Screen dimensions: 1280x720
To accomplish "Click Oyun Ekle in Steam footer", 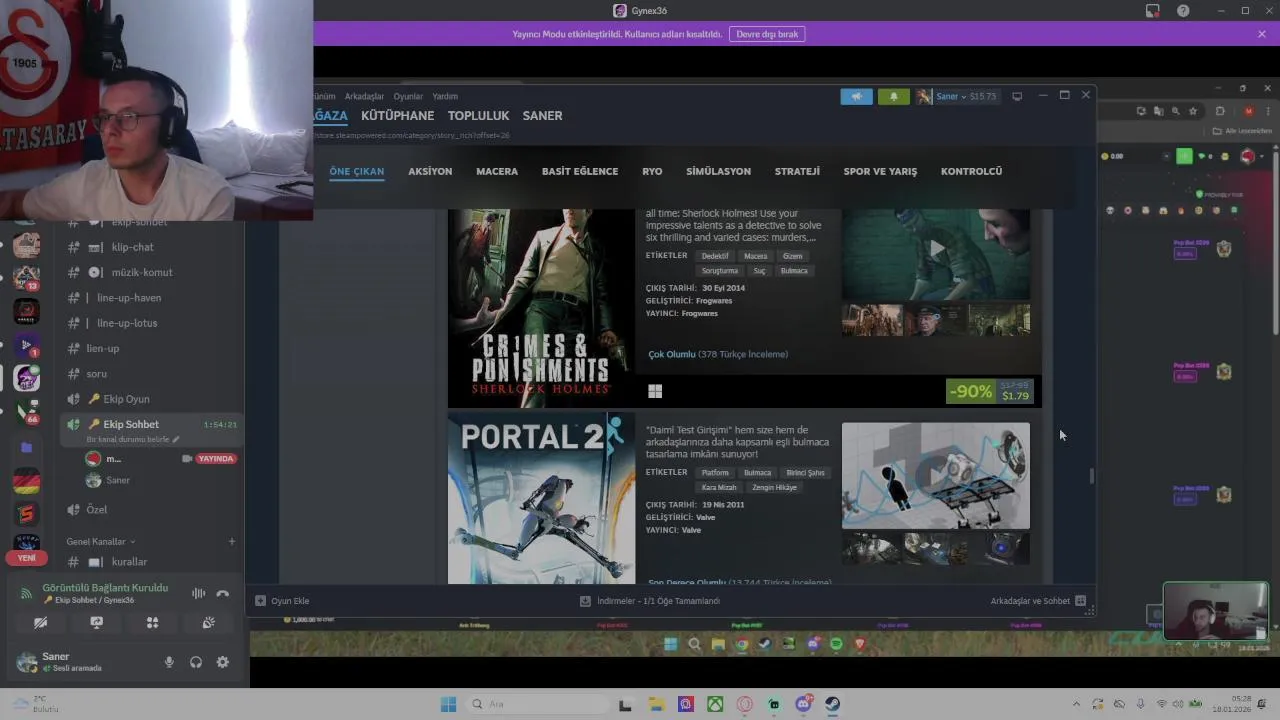I will click(x=282, y=601).
